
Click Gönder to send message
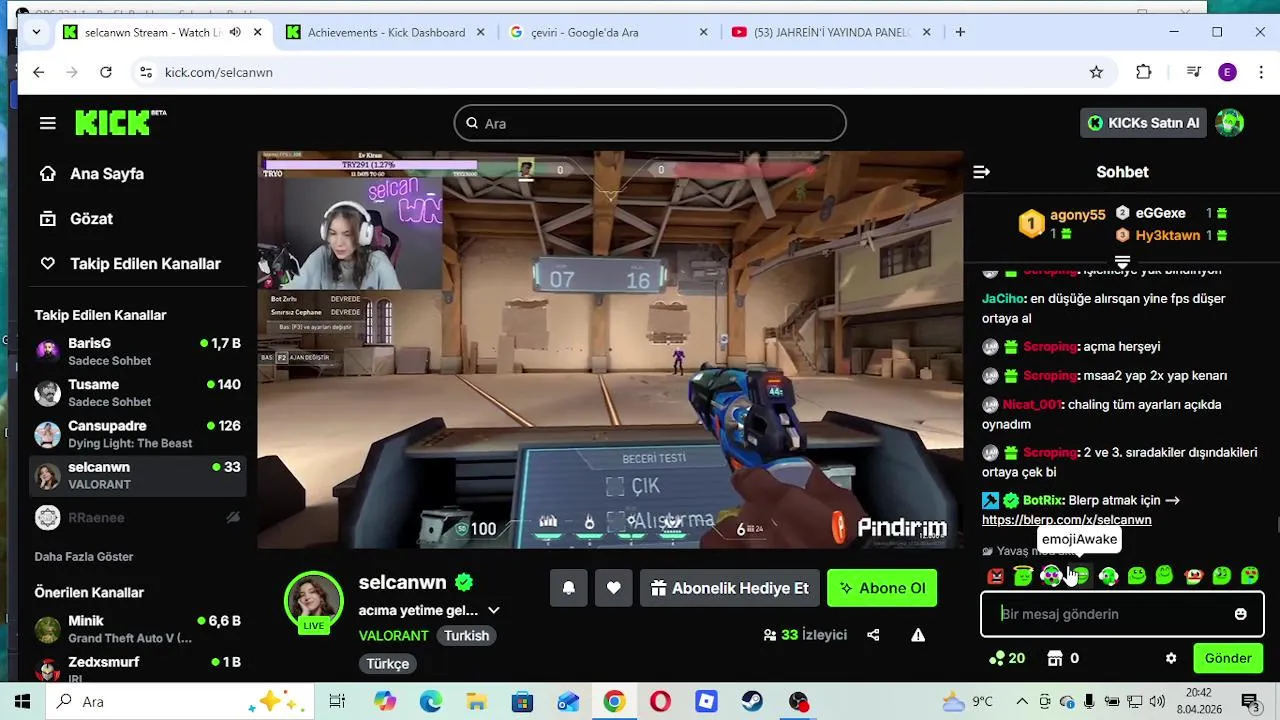[1228, 658]
